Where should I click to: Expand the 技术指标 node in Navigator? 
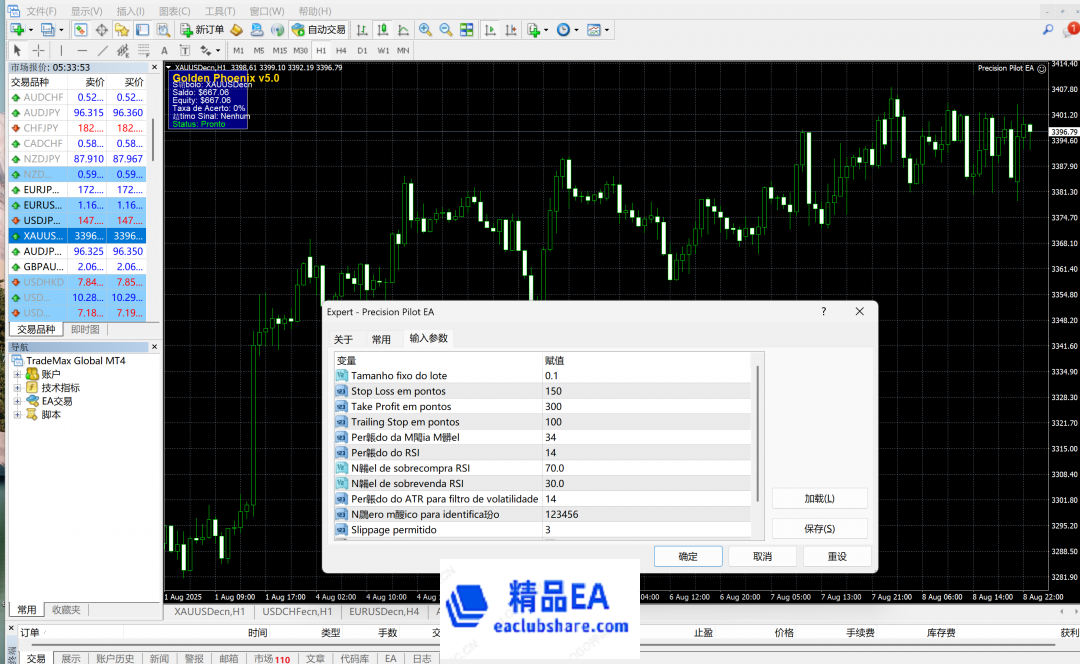pyautogui.click(x=17, y=388)
